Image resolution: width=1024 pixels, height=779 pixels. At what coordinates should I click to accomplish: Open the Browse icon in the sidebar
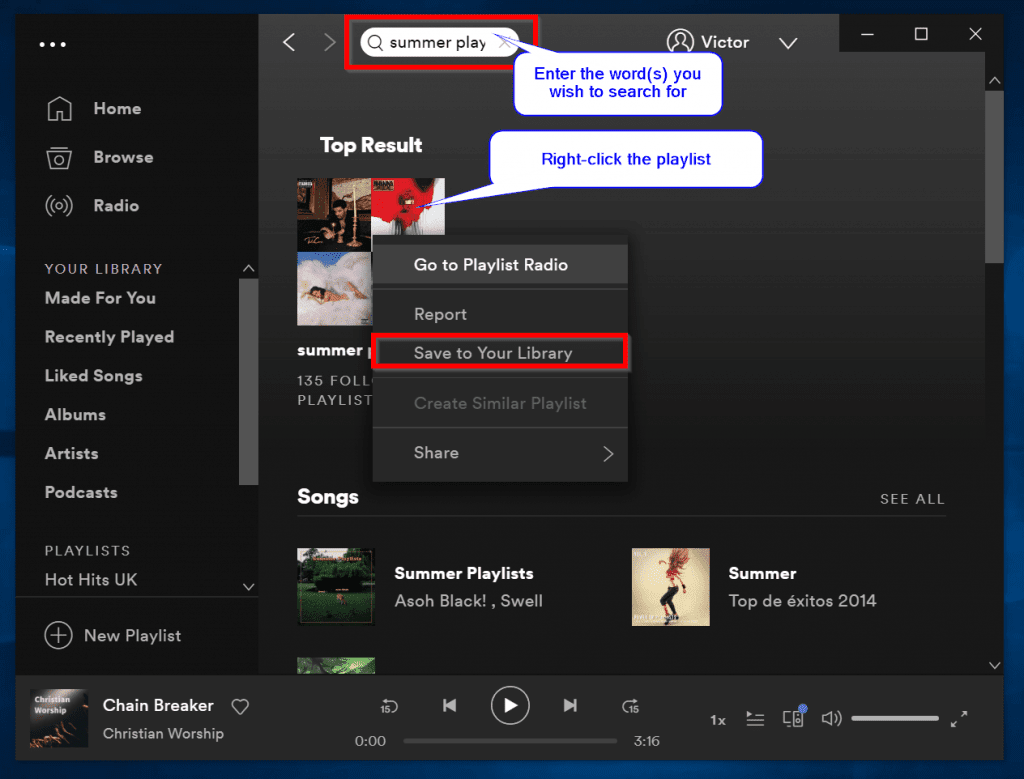(59, 157)
